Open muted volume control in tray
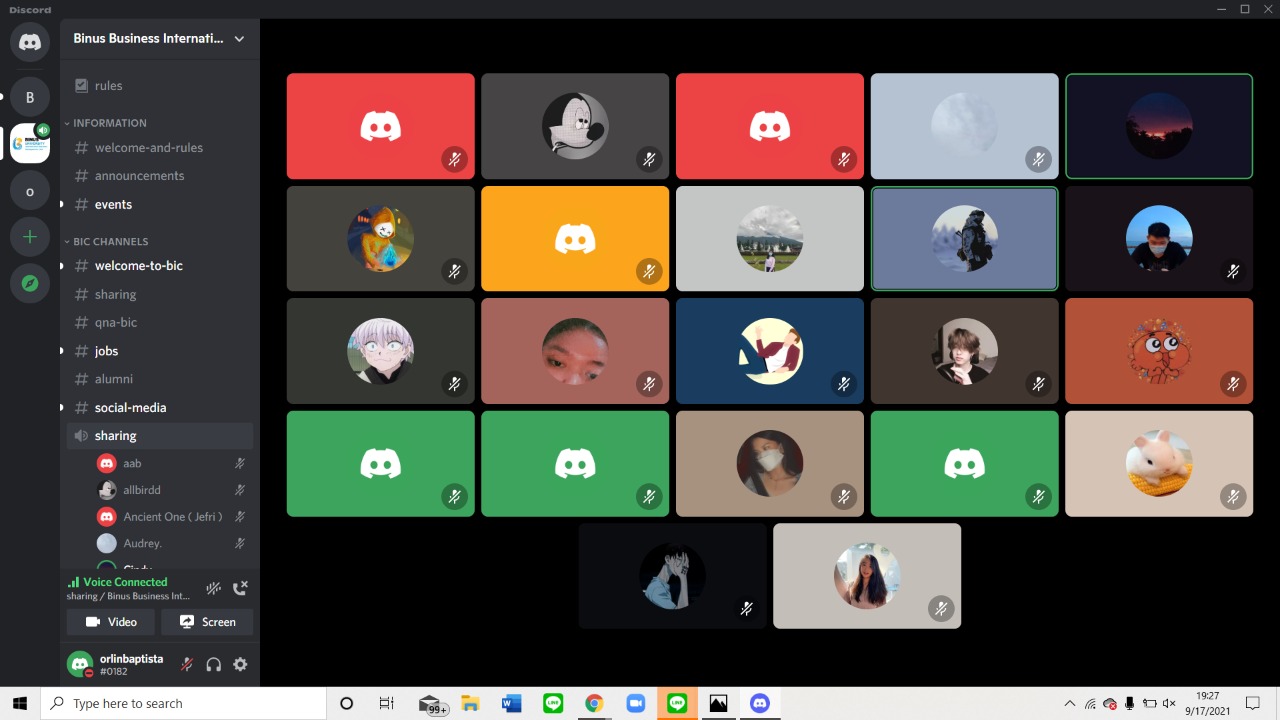 (x=1169, y=704)
